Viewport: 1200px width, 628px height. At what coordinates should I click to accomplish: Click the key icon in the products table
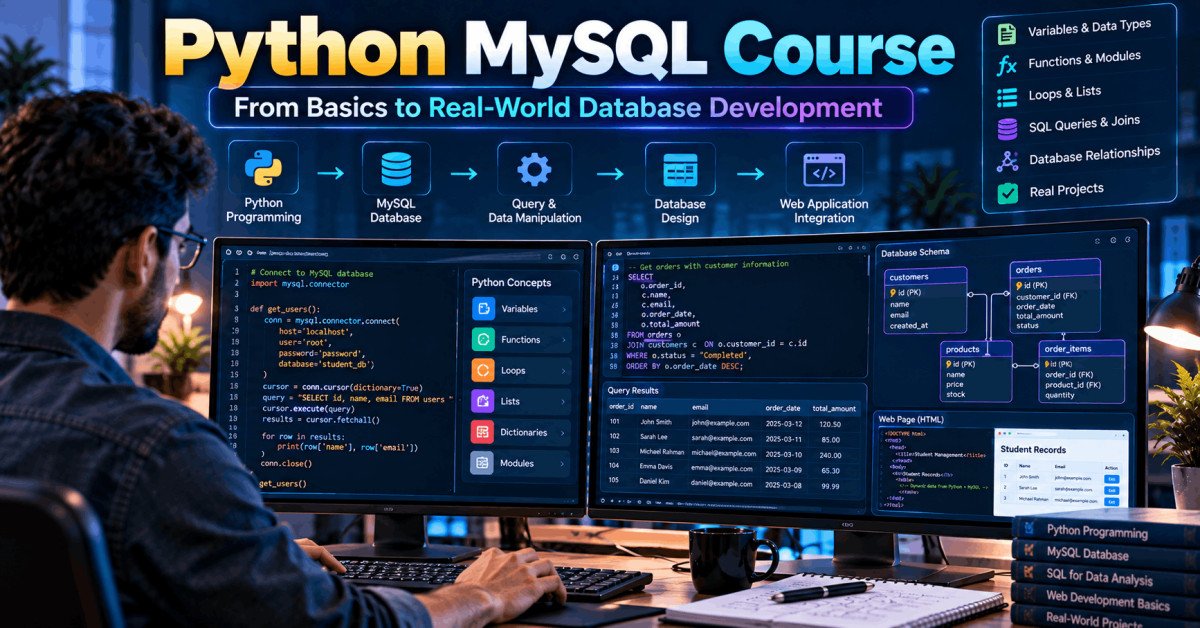[x=947, y=364]
